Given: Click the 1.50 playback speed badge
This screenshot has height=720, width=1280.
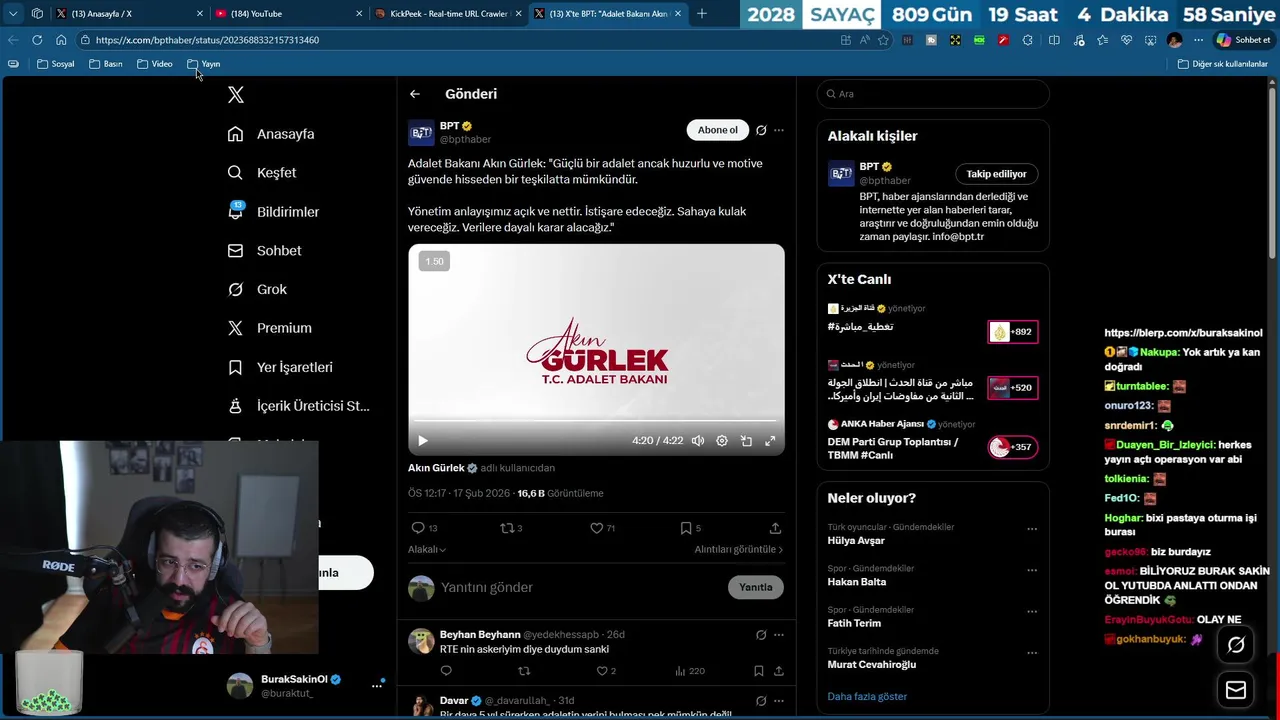Looking at the screenshot, I should point(434,261).
